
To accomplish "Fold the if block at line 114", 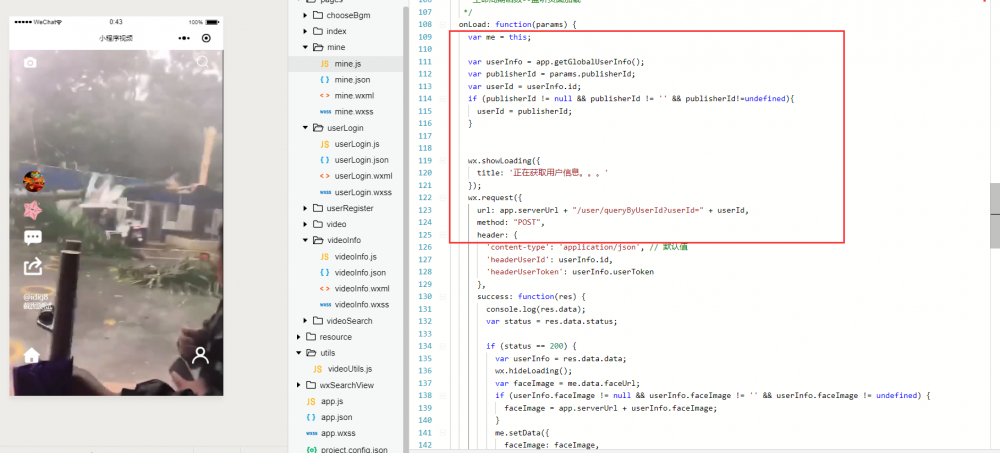I will point(443,99).
